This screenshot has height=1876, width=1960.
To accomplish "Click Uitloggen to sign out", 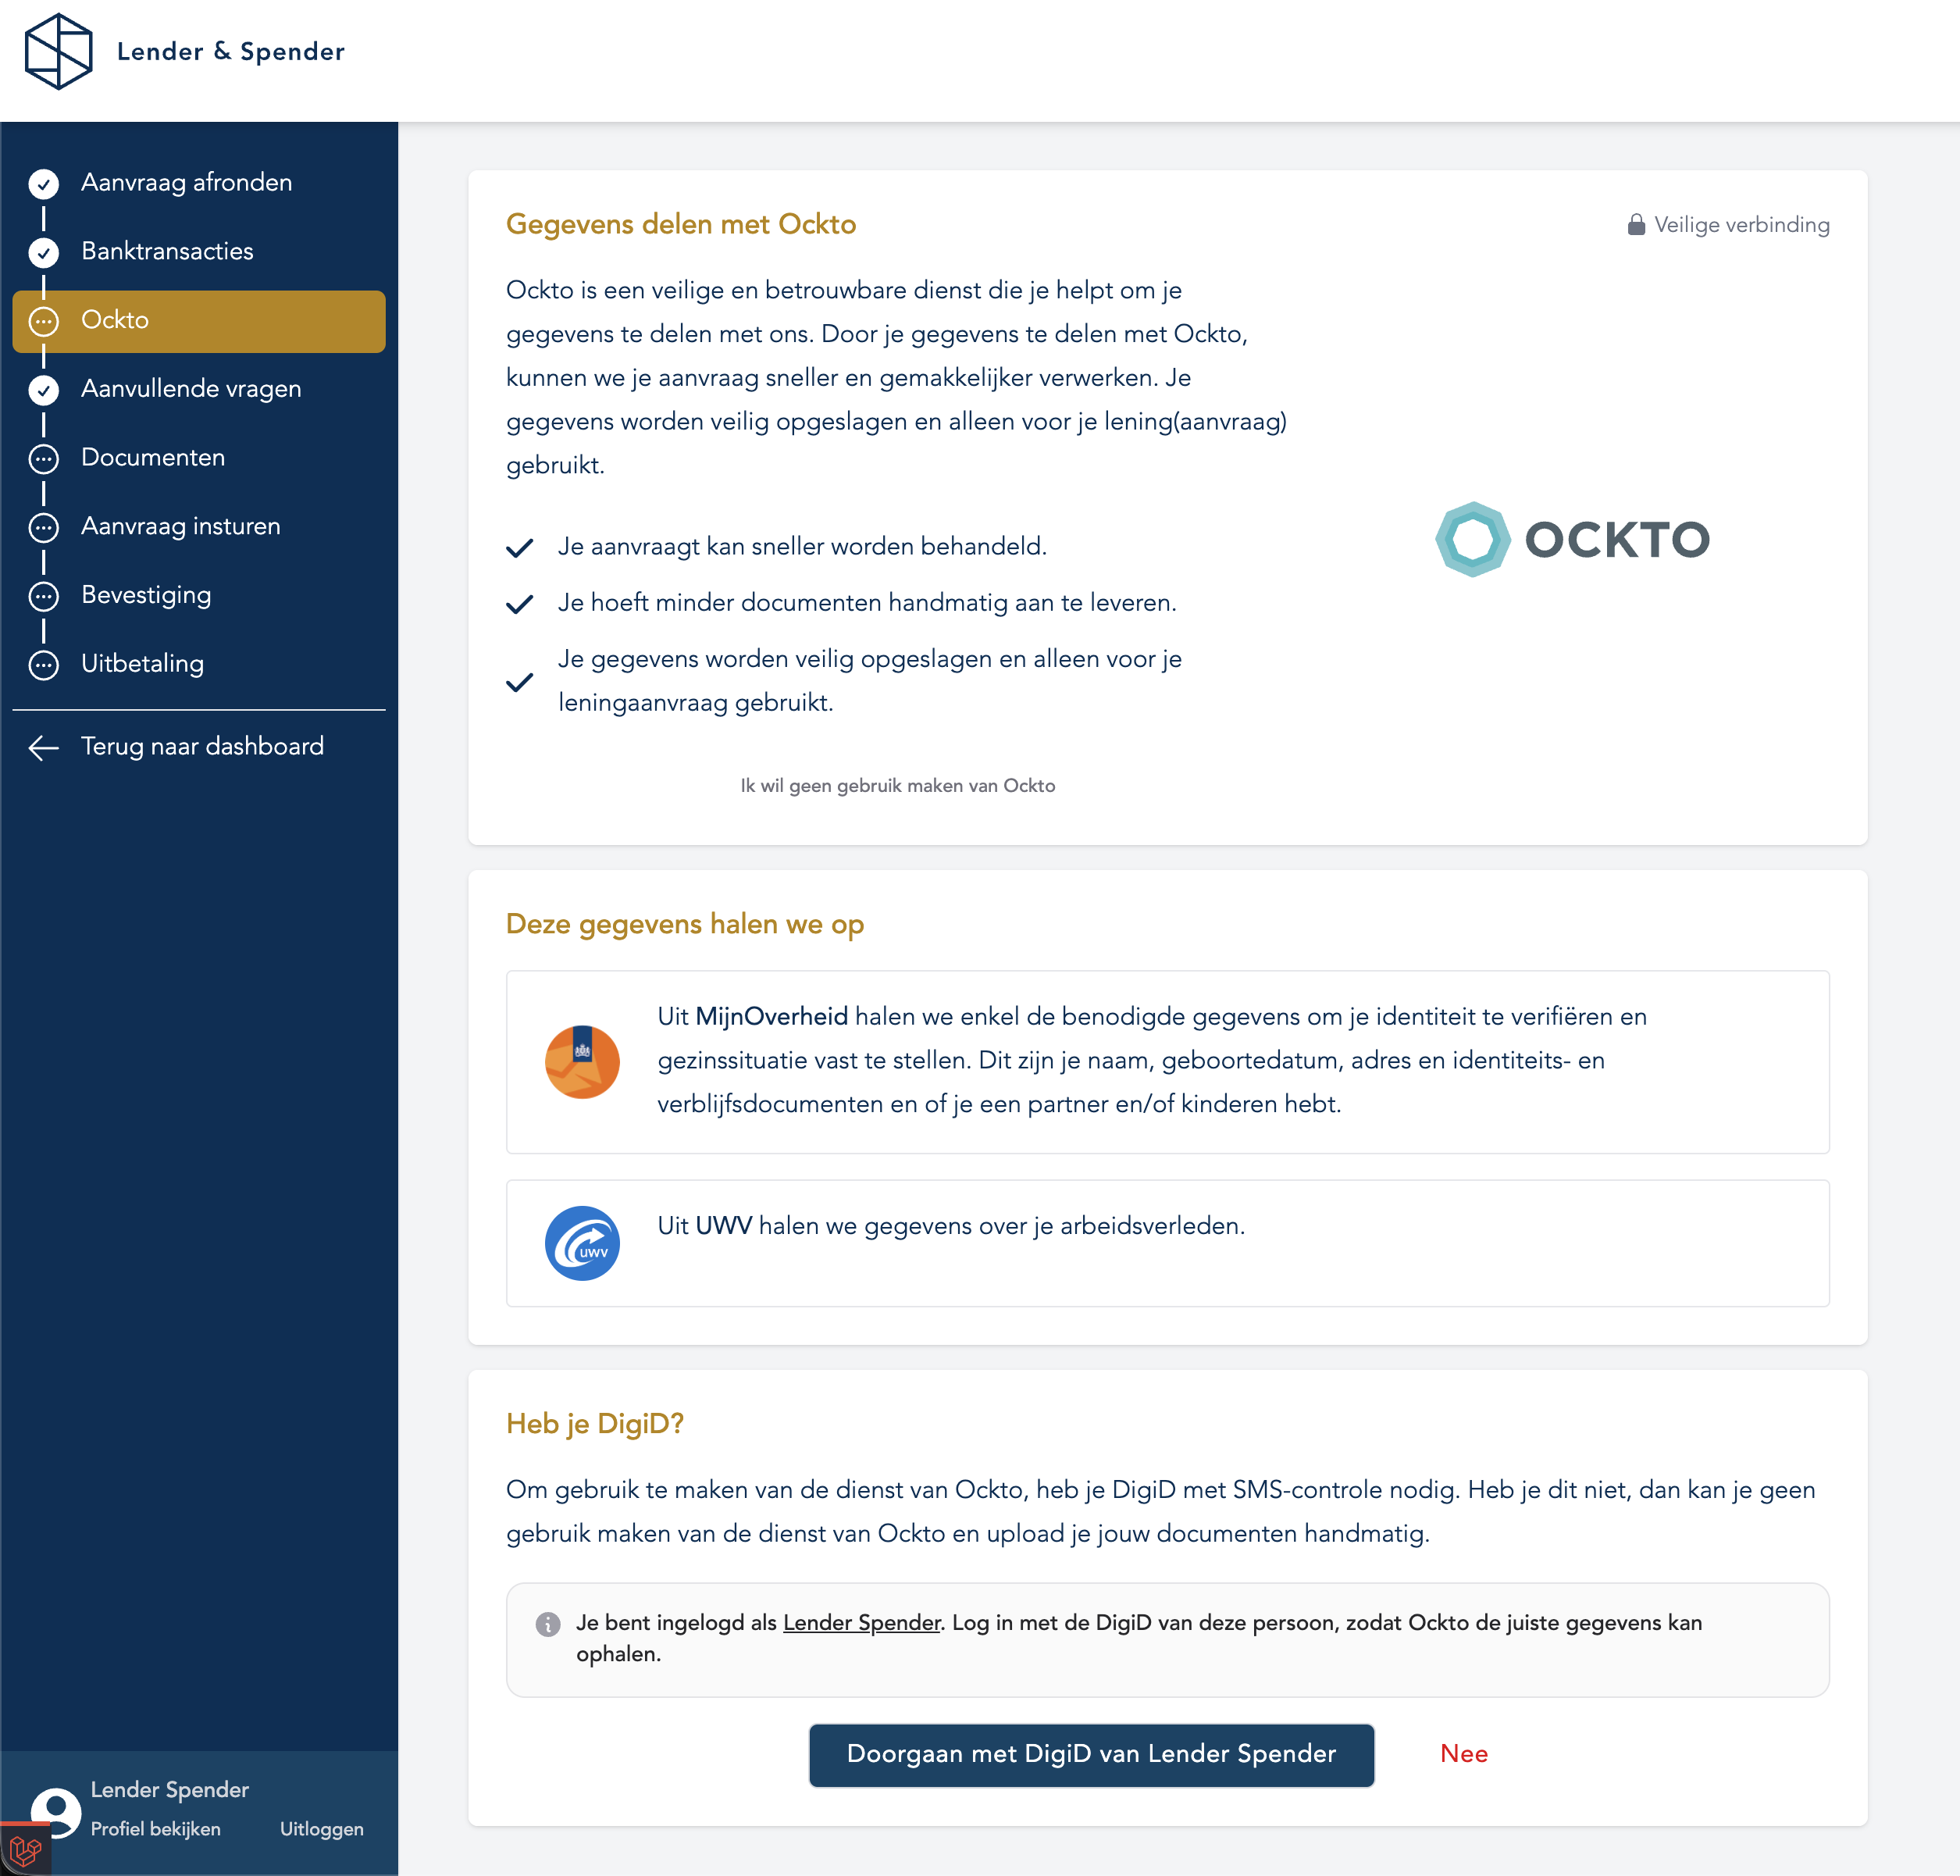I will (322, 1829).
